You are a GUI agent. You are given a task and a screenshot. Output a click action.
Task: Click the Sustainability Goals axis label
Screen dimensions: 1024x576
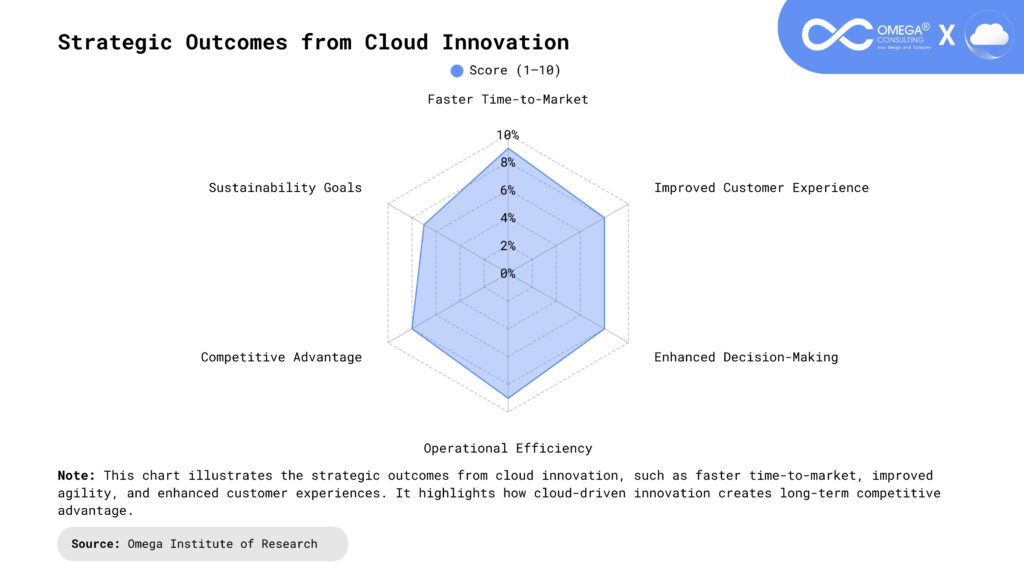point(285,187)
